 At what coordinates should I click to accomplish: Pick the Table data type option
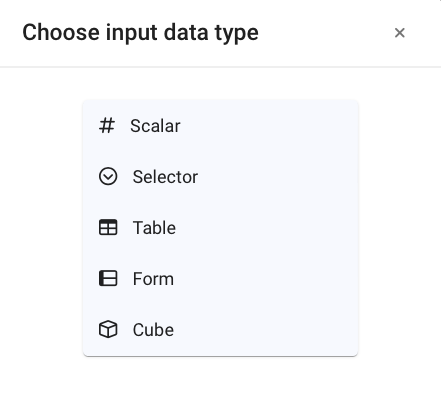coord(220,228)
